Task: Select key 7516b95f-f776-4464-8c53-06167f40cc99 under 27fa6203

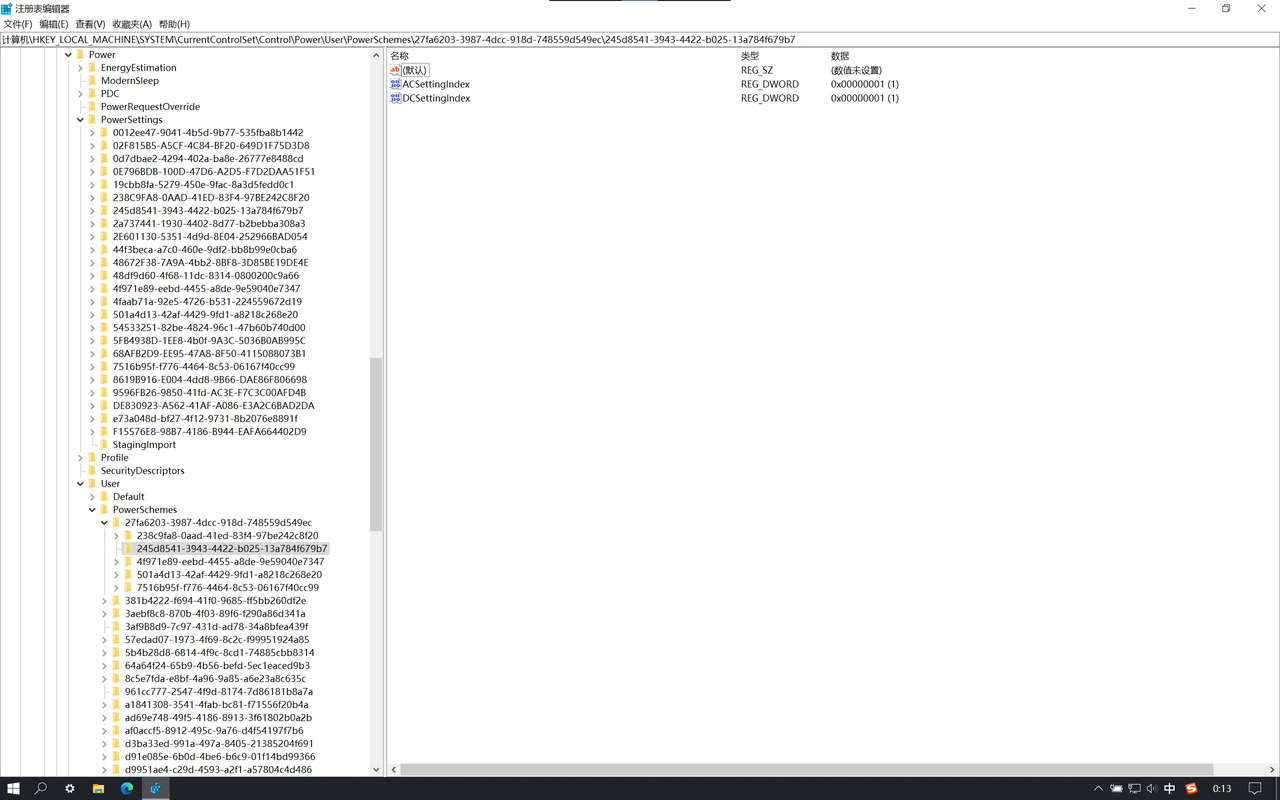Action: [228, 588]
